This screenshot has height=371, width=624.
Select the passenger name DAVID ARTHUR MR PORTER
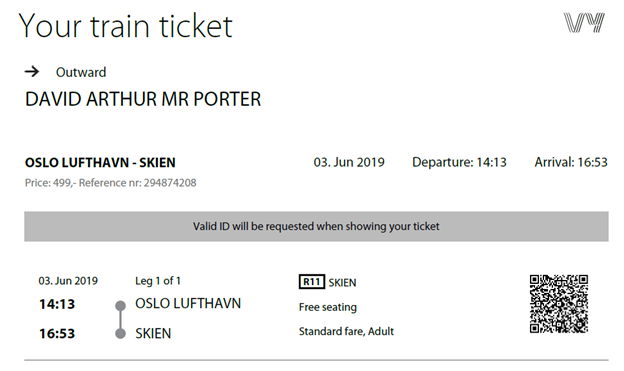pos(143,99)
